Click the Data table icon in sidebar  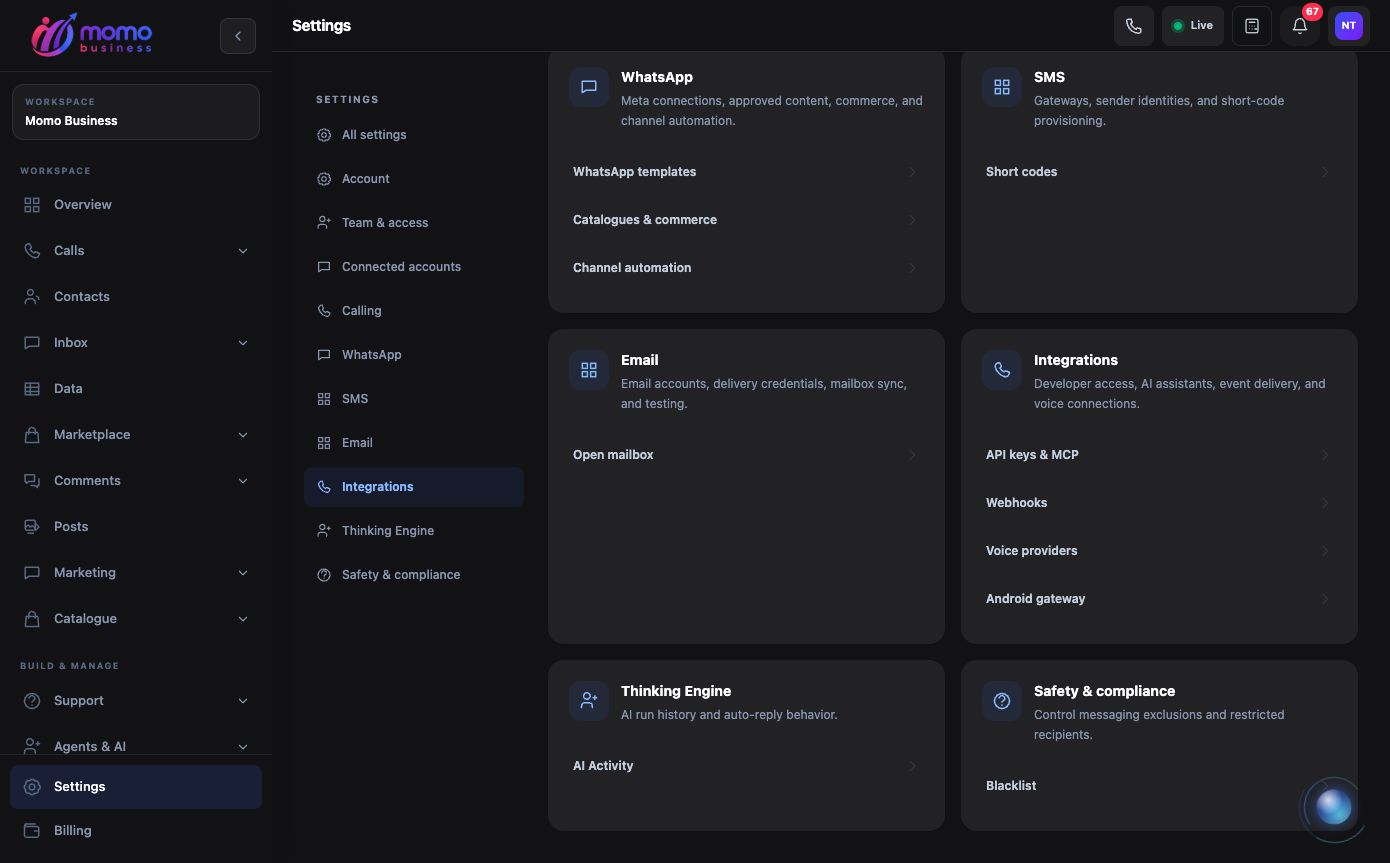(x=32, y=389)
